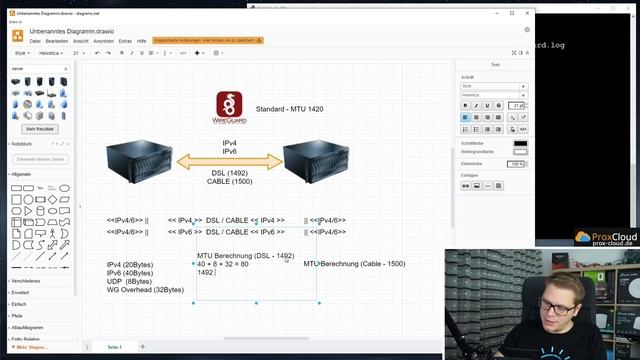Undo the last action in toolbar
The image size is (640, 360).
97,53
